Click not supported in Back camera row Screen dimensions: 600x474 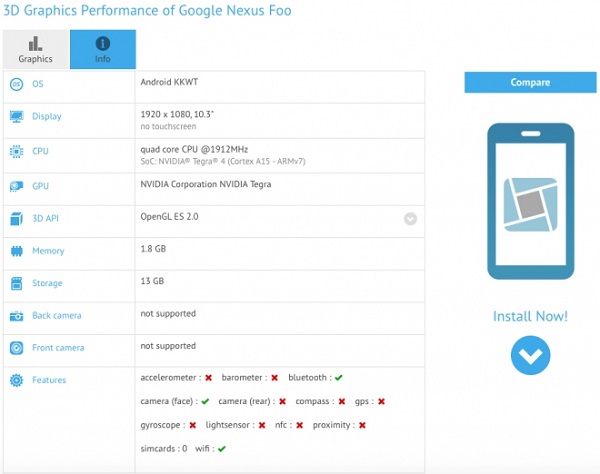pos(168,314)
